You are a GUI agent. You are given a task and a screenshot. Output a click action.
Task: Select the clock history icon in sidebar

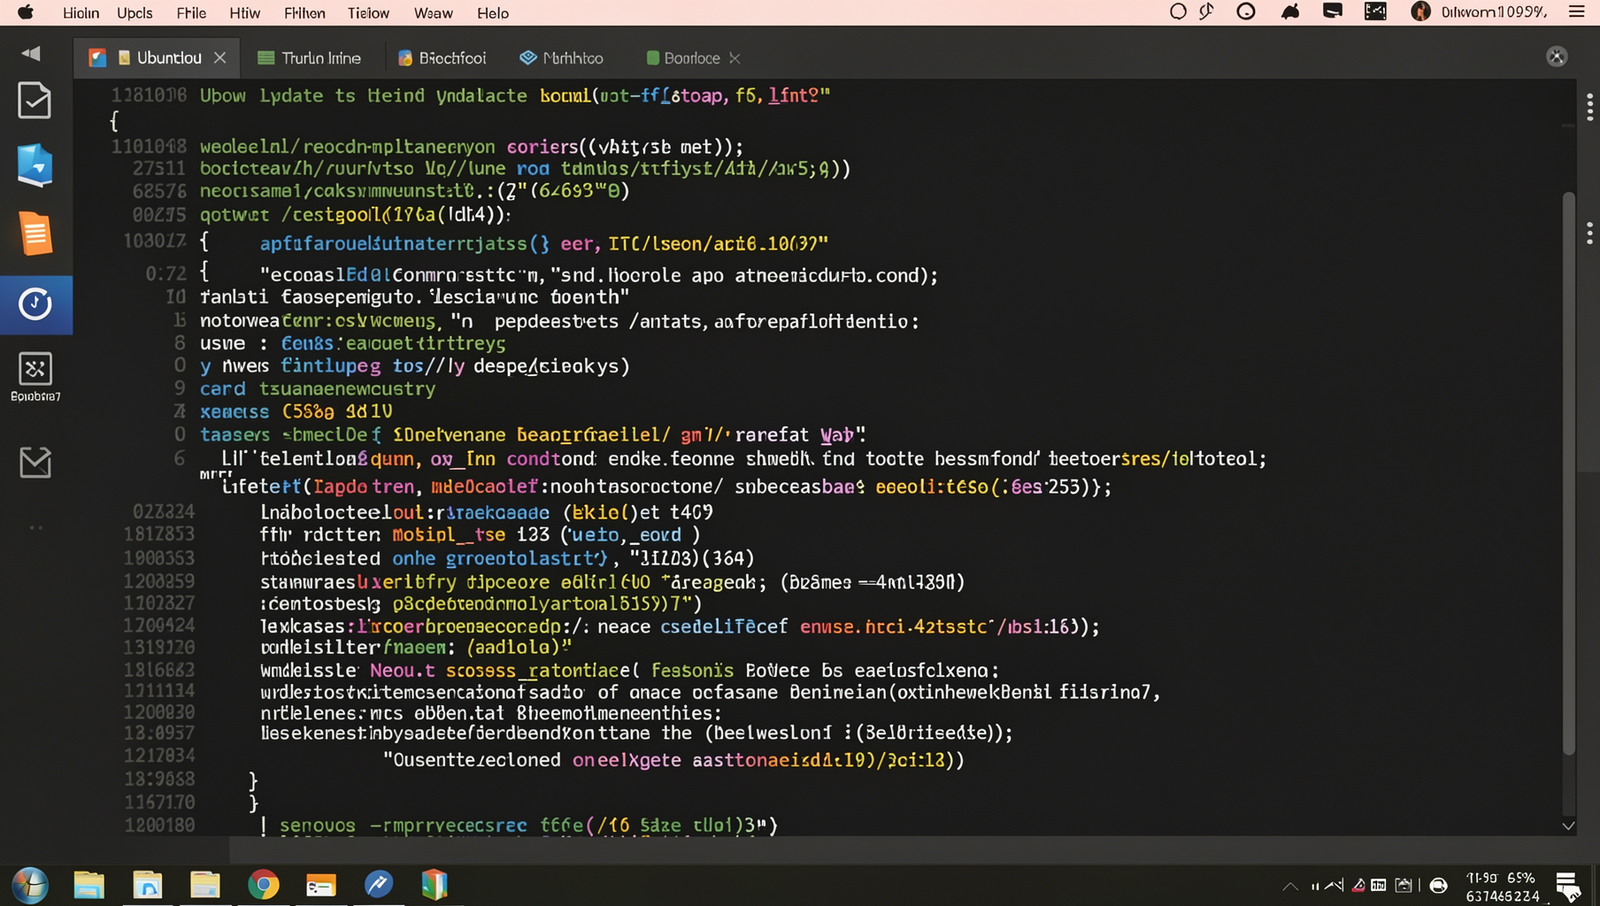[x=35, y=304]
